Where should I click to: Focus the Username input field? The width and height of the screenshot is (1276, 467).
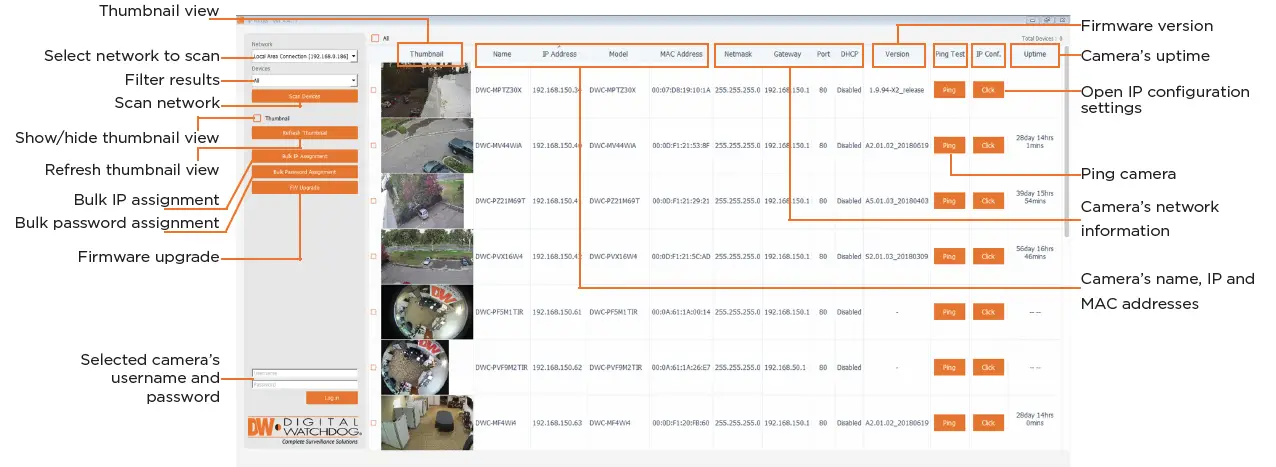(x=304, y=374)
